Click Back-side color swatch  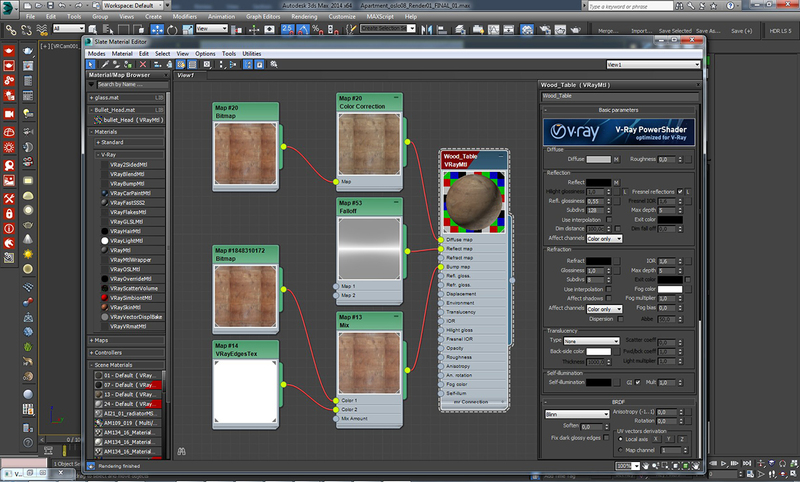(x=598, y=351)
